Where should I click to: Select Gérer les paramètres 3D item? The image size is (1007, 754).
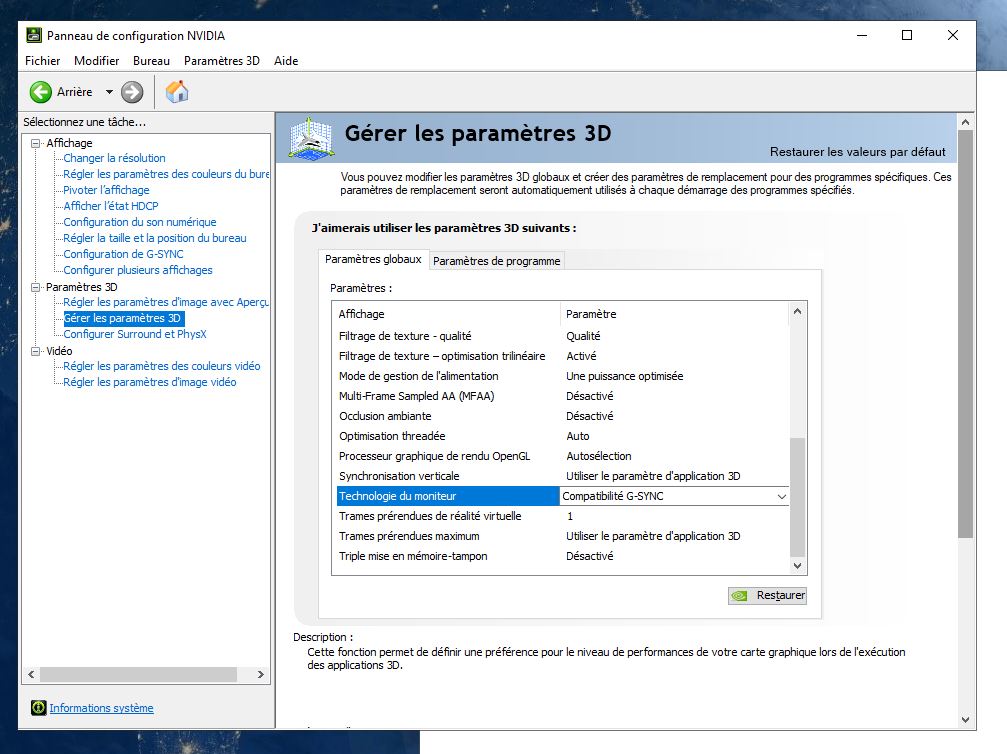tap(123, 318)
